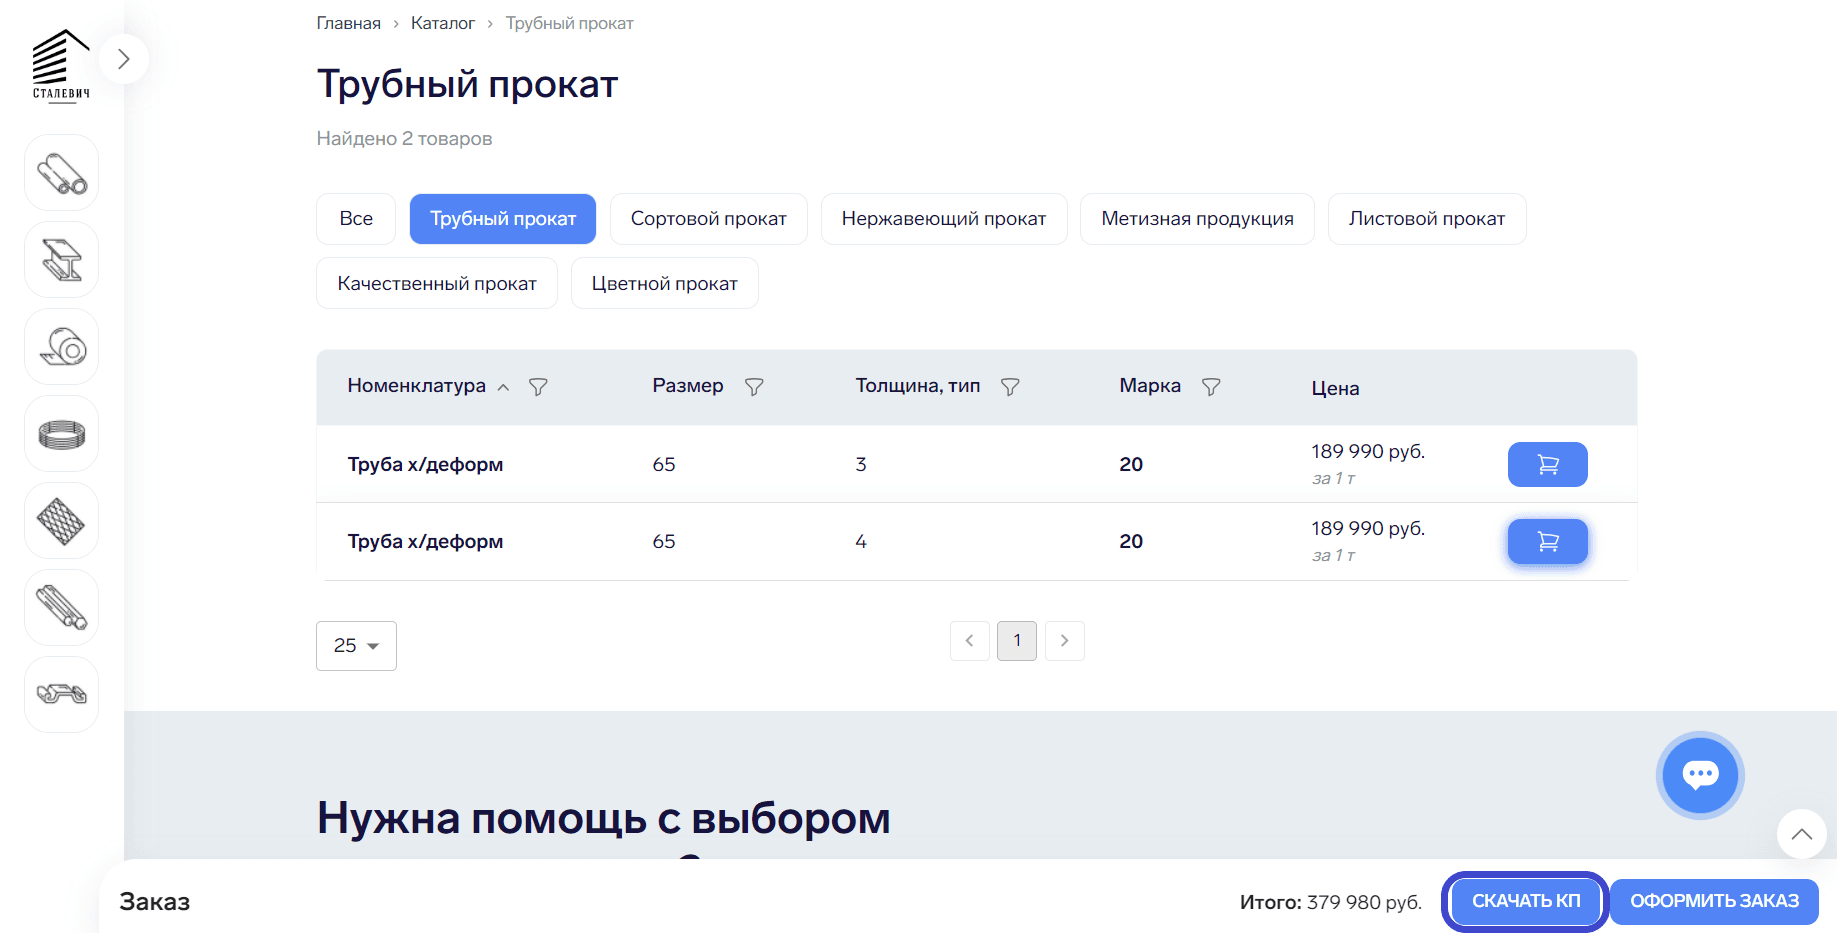Open the I-beam profile category icon
The height and width of the screenshot is (933, 1837).
pos(62,260)
